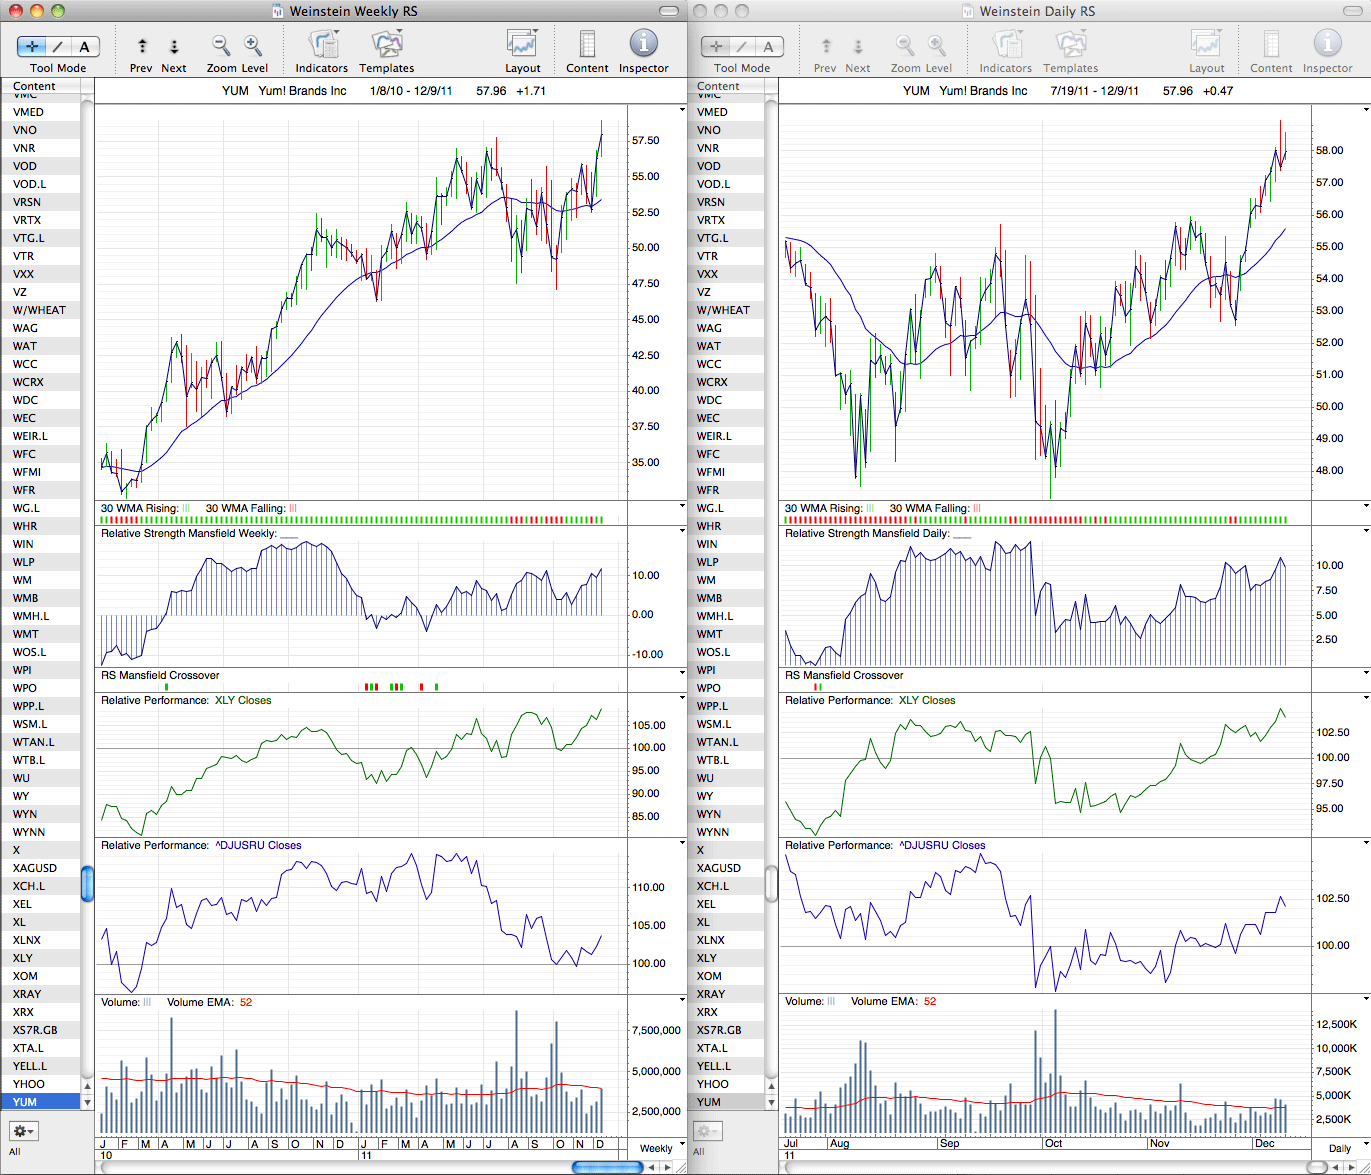Zoom in with the plus magnifier
Image resolution: width=1371 pixels, height=1175 pixels.
coord(253,45)
